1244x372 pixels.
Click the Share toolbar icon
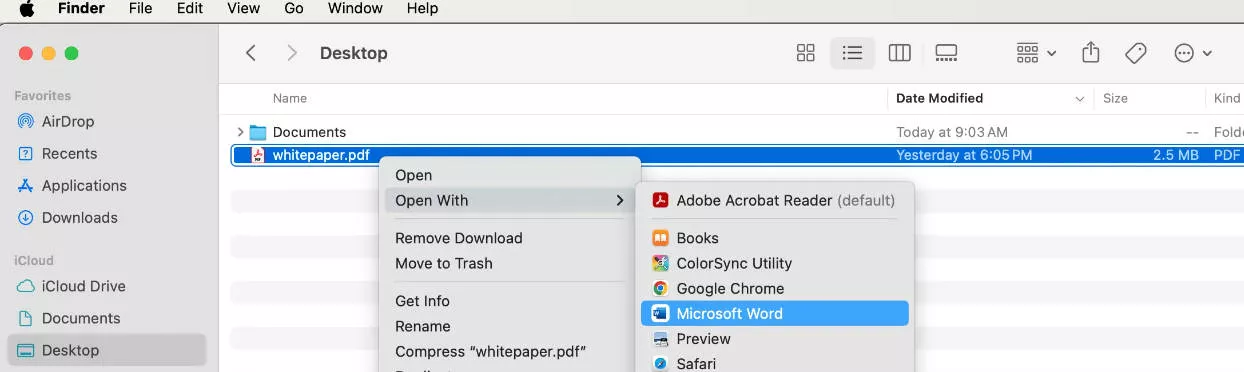click(1091, 53)
